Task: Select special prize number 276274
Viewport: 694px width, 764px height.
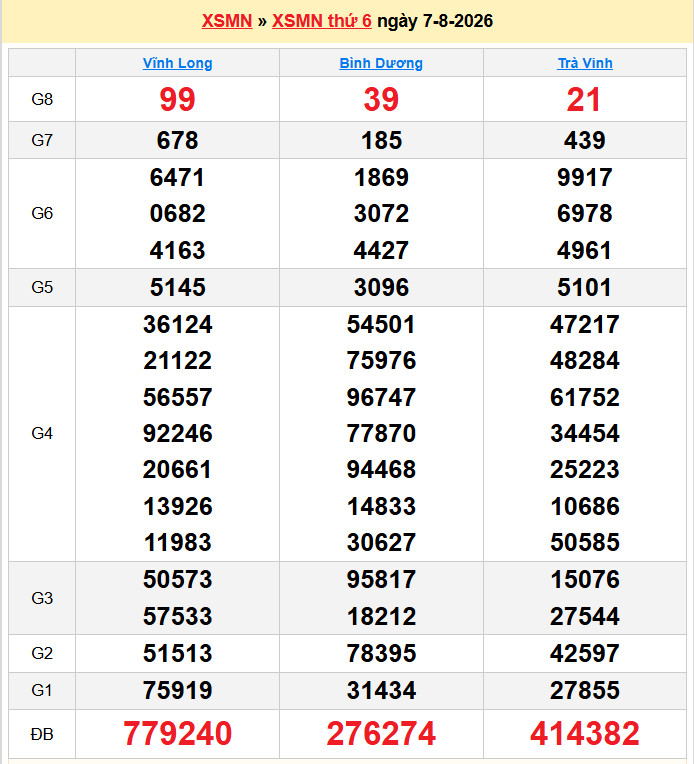Action: click(x=381, y=734)
